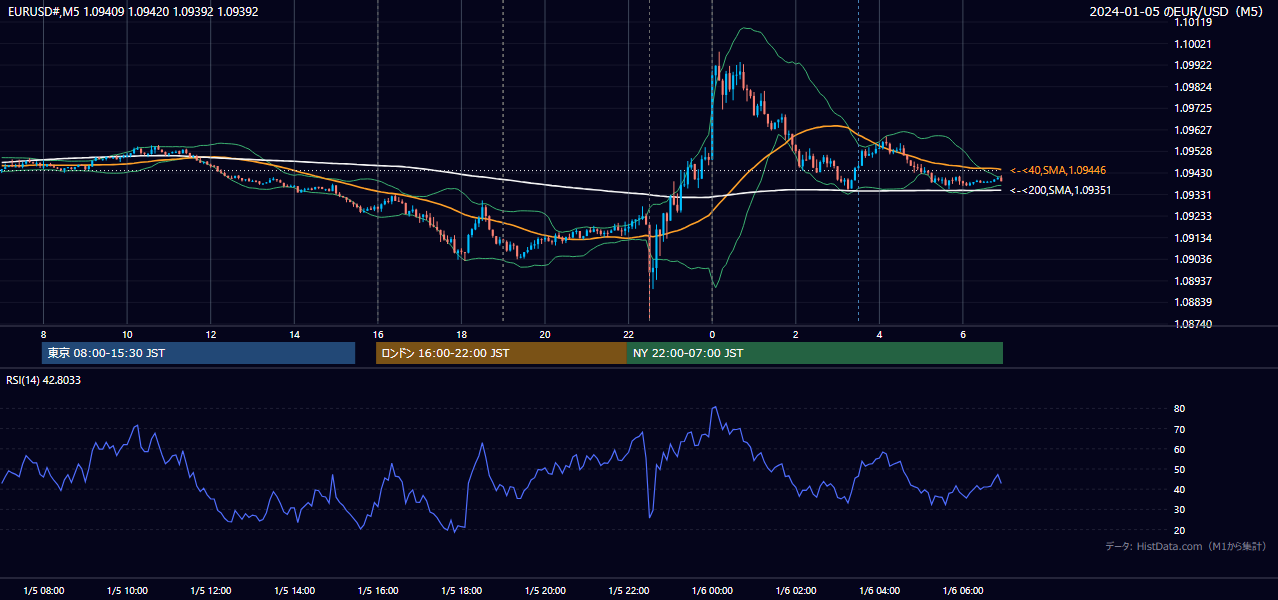Click price level 1.08839 on axis
Image resolution: width=1278 pixels, height=600 pixels.
(x=1193, y=302)
